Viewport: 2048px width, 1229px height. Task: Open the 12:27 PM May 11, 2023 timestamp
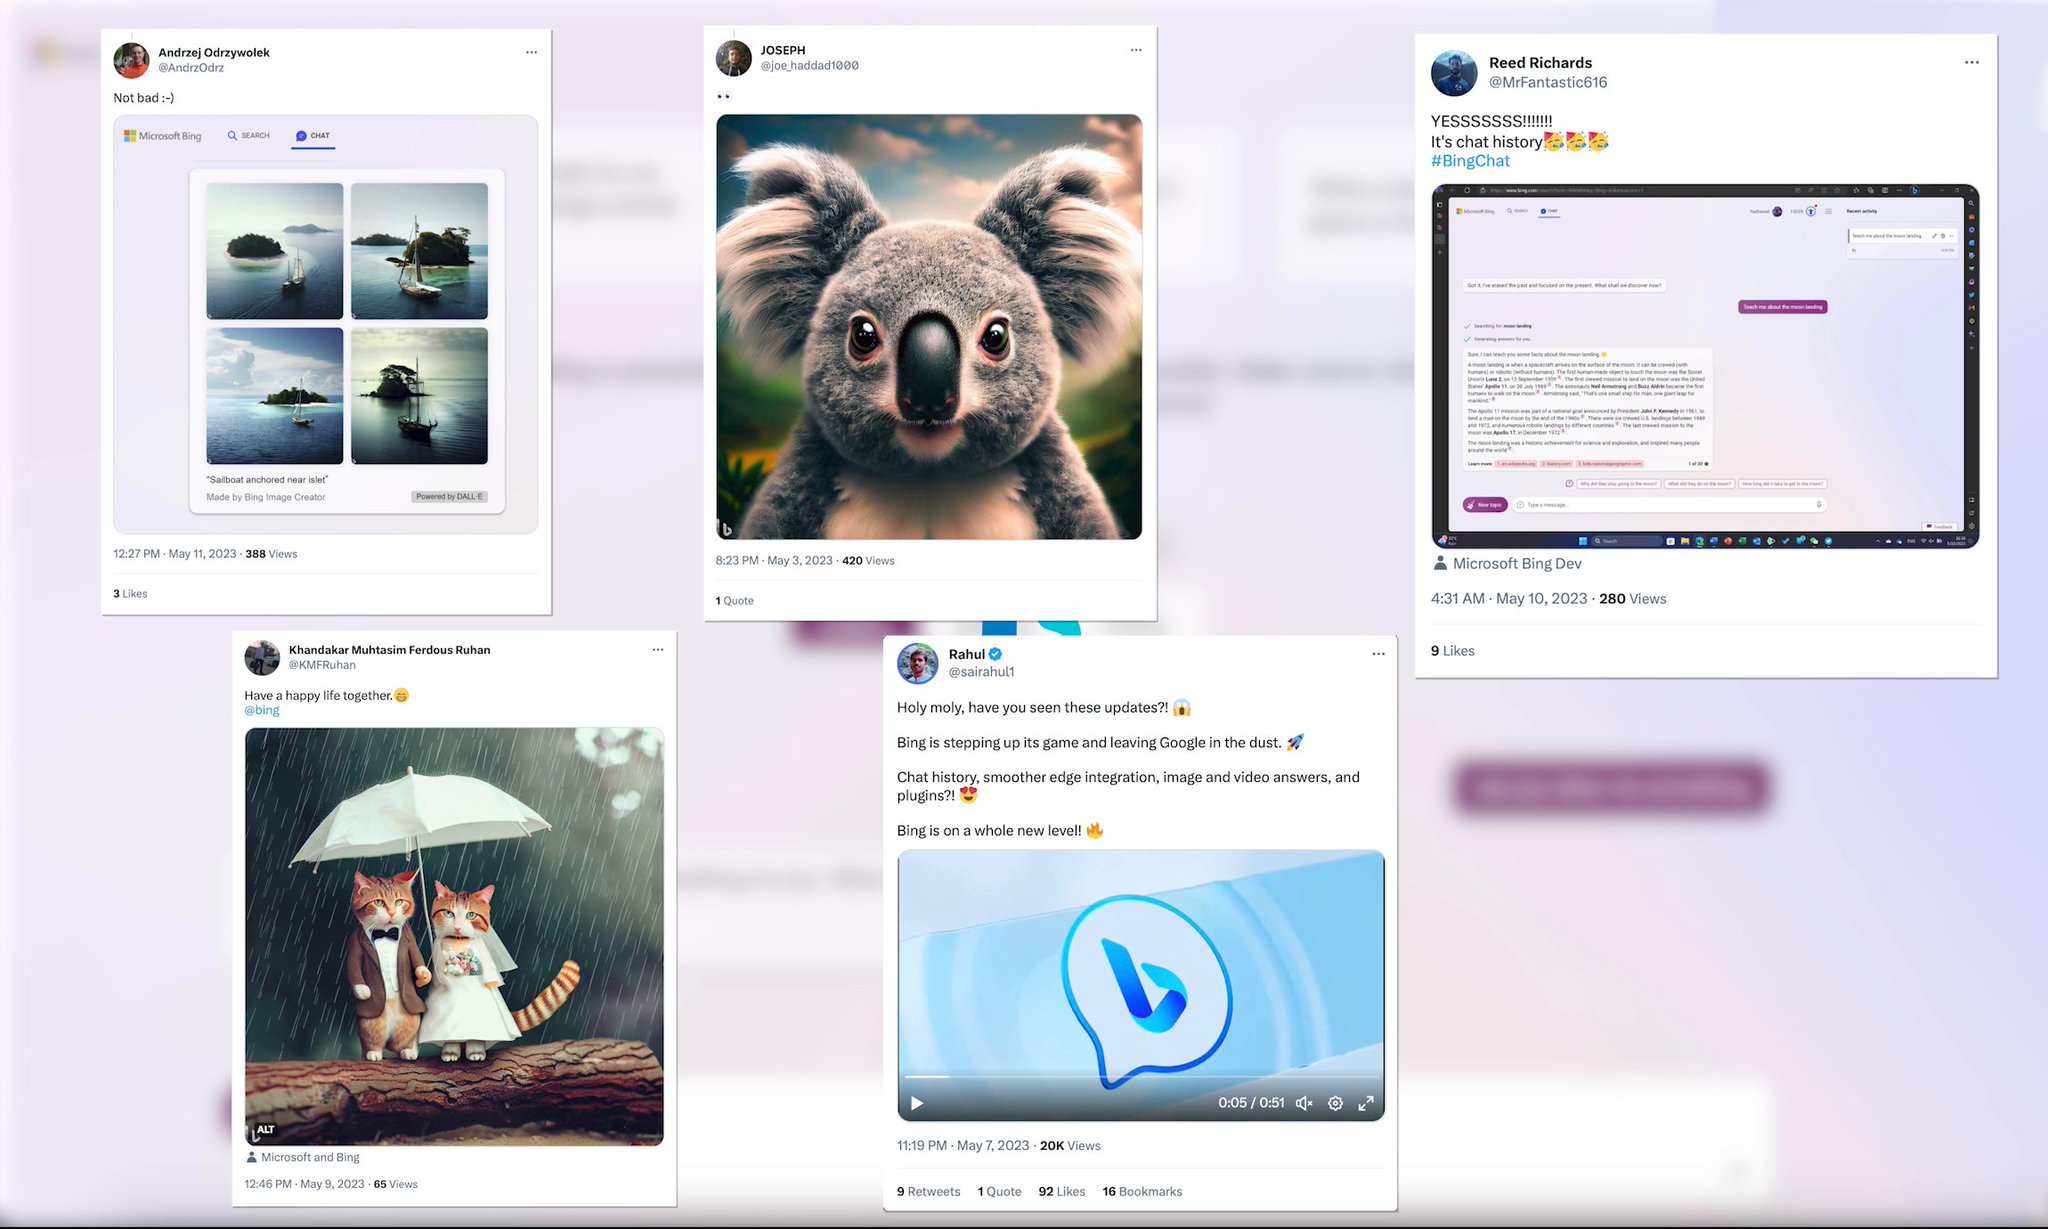175,554
